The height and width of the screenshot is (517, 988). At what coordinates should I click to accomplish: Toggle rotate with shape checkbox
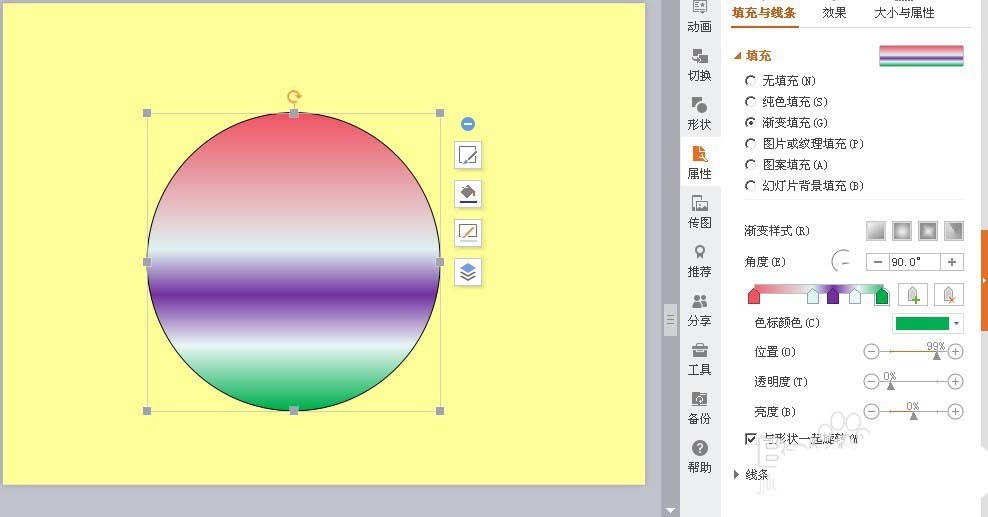750,439
